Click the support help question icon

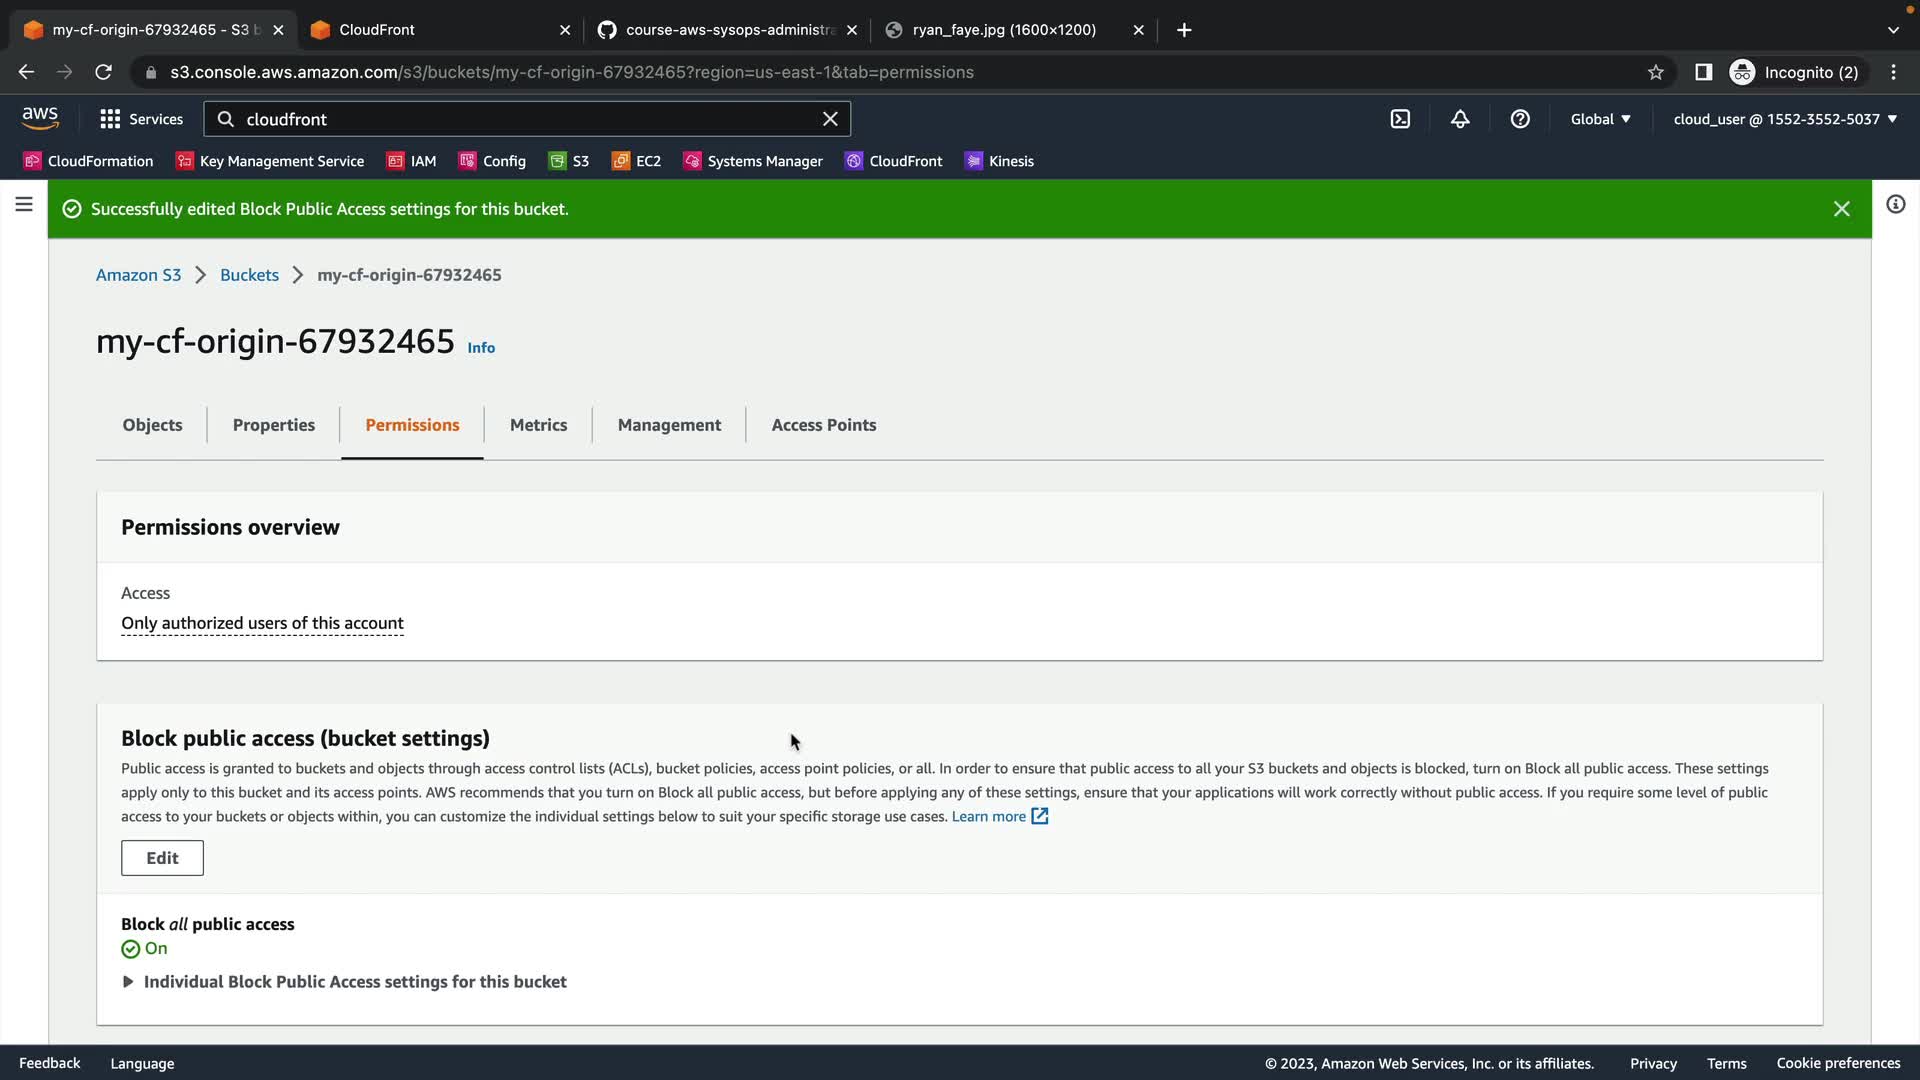tap(1520, 119)
